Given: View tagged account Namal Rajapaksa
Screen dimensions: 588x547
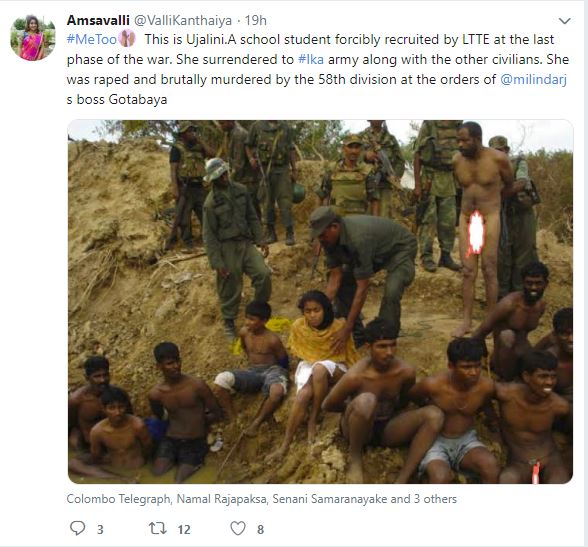Looking at the screenshot, I should click(221, 499).
